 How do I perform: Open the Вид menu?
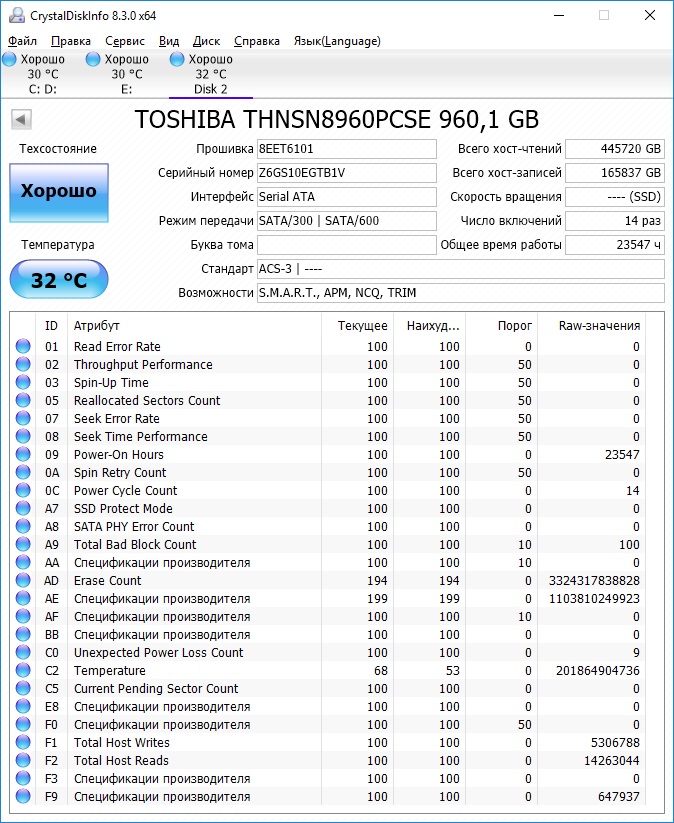(x=169, y=41)
